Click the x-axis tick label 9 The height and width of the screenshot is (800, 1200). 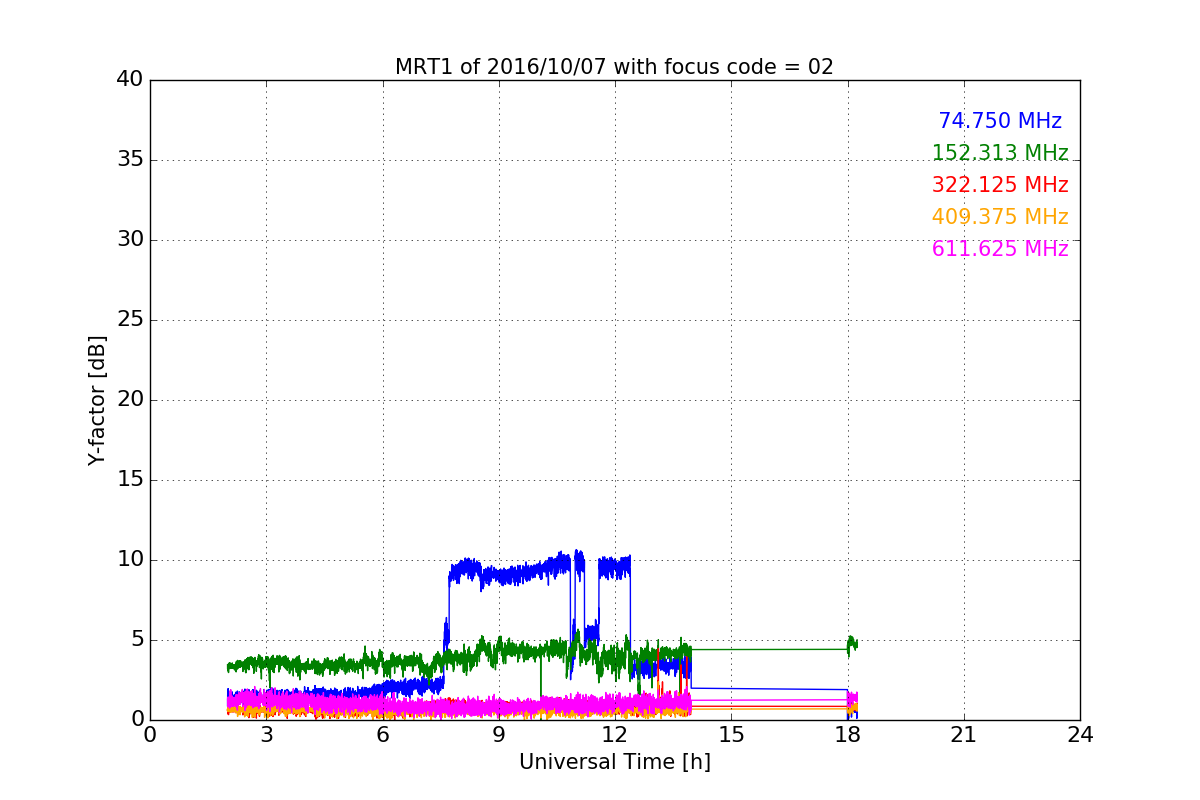pos(499,735)
